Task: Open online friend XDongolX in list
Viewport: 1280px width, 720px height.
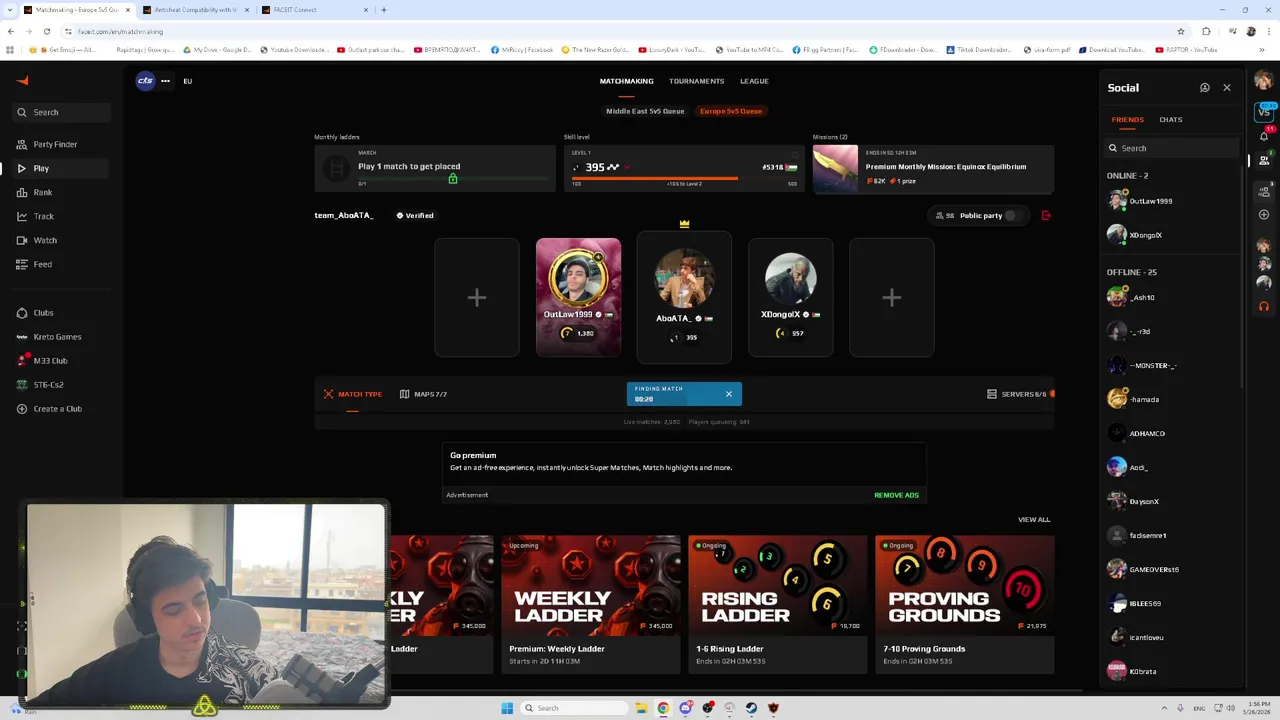Action: 1170,235
